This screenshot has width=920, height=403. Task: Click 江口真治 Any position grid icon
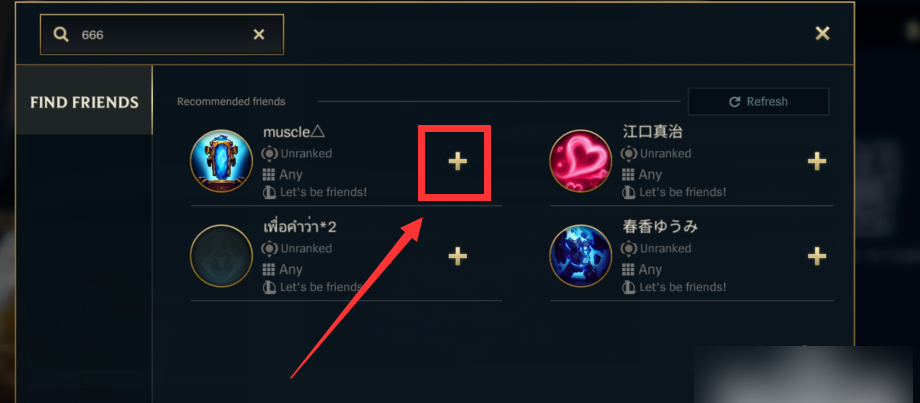[x=628, y=174]
